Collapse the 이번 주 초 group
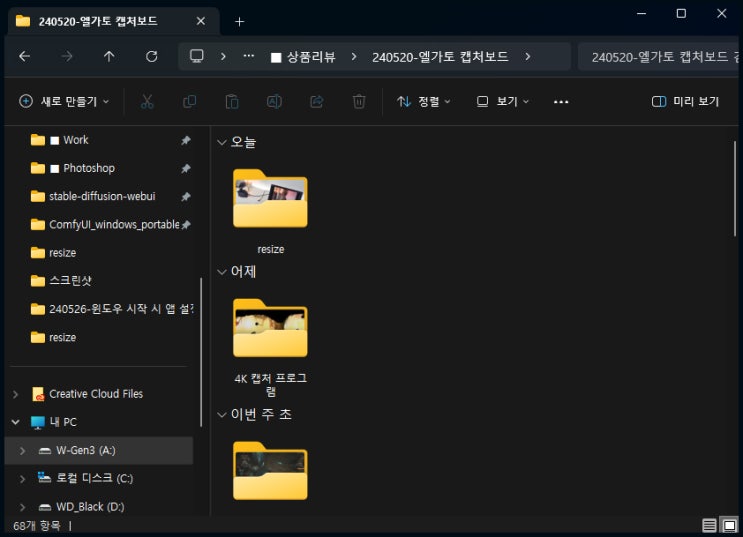The height and width of the screenshot is (537, 743). pos(221,415)
